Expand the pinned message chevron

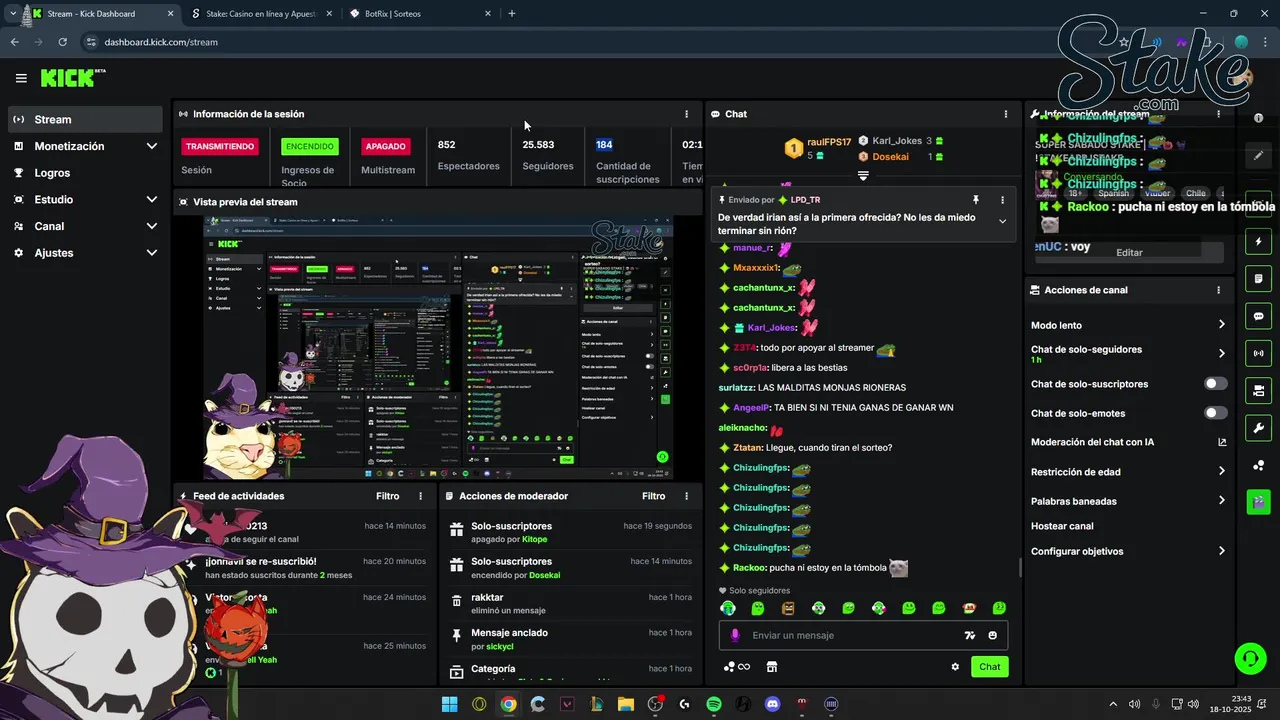tap(1002, 222)
